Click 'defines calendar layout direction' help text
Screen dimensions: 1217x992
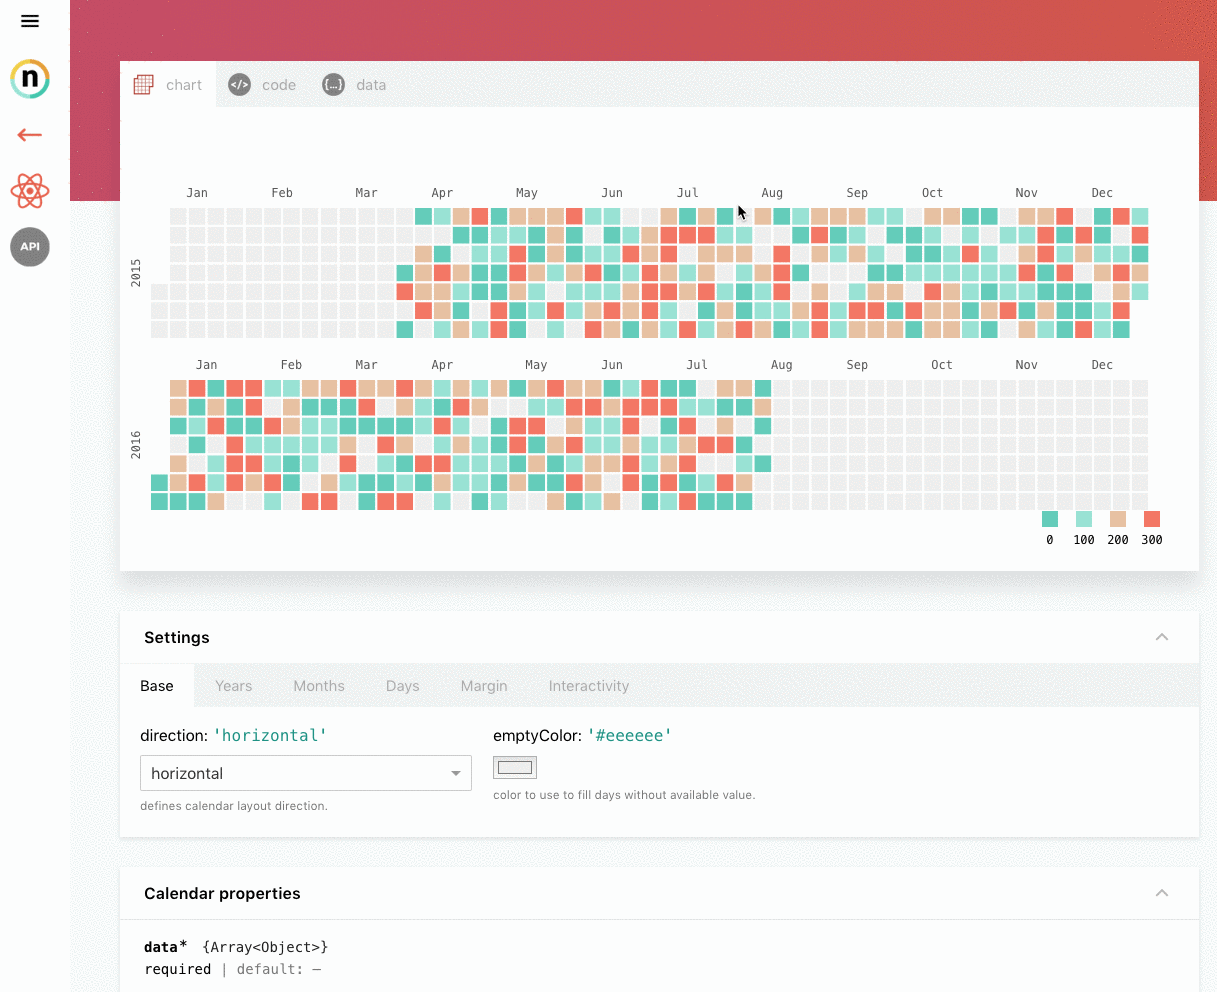pyautogui.click(x=234, y=806)
